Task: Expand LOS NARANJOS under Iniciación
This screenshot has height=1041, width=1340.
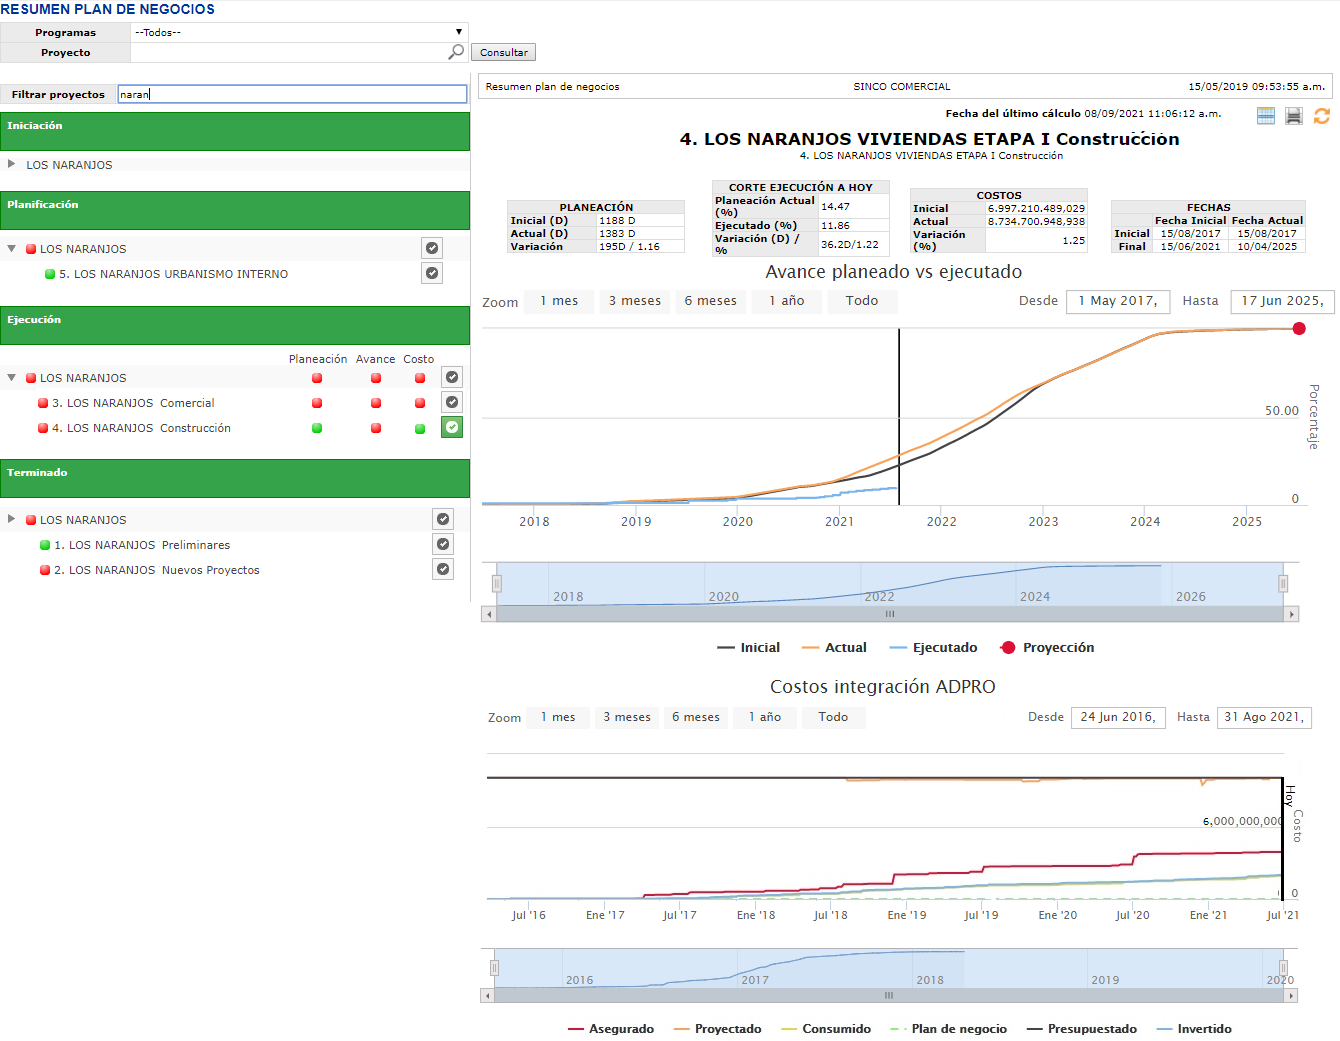Action: 11,164
